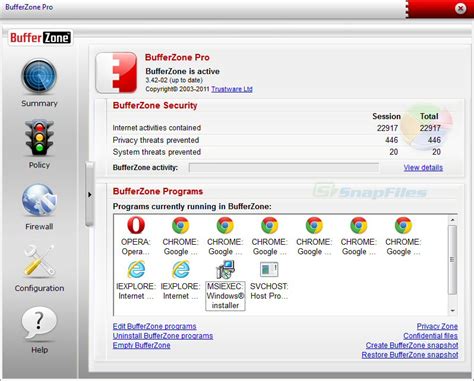Expand the sidebar using the arrow handle
This screenshot has height=381, width=474.
click(x=89, y=194)
